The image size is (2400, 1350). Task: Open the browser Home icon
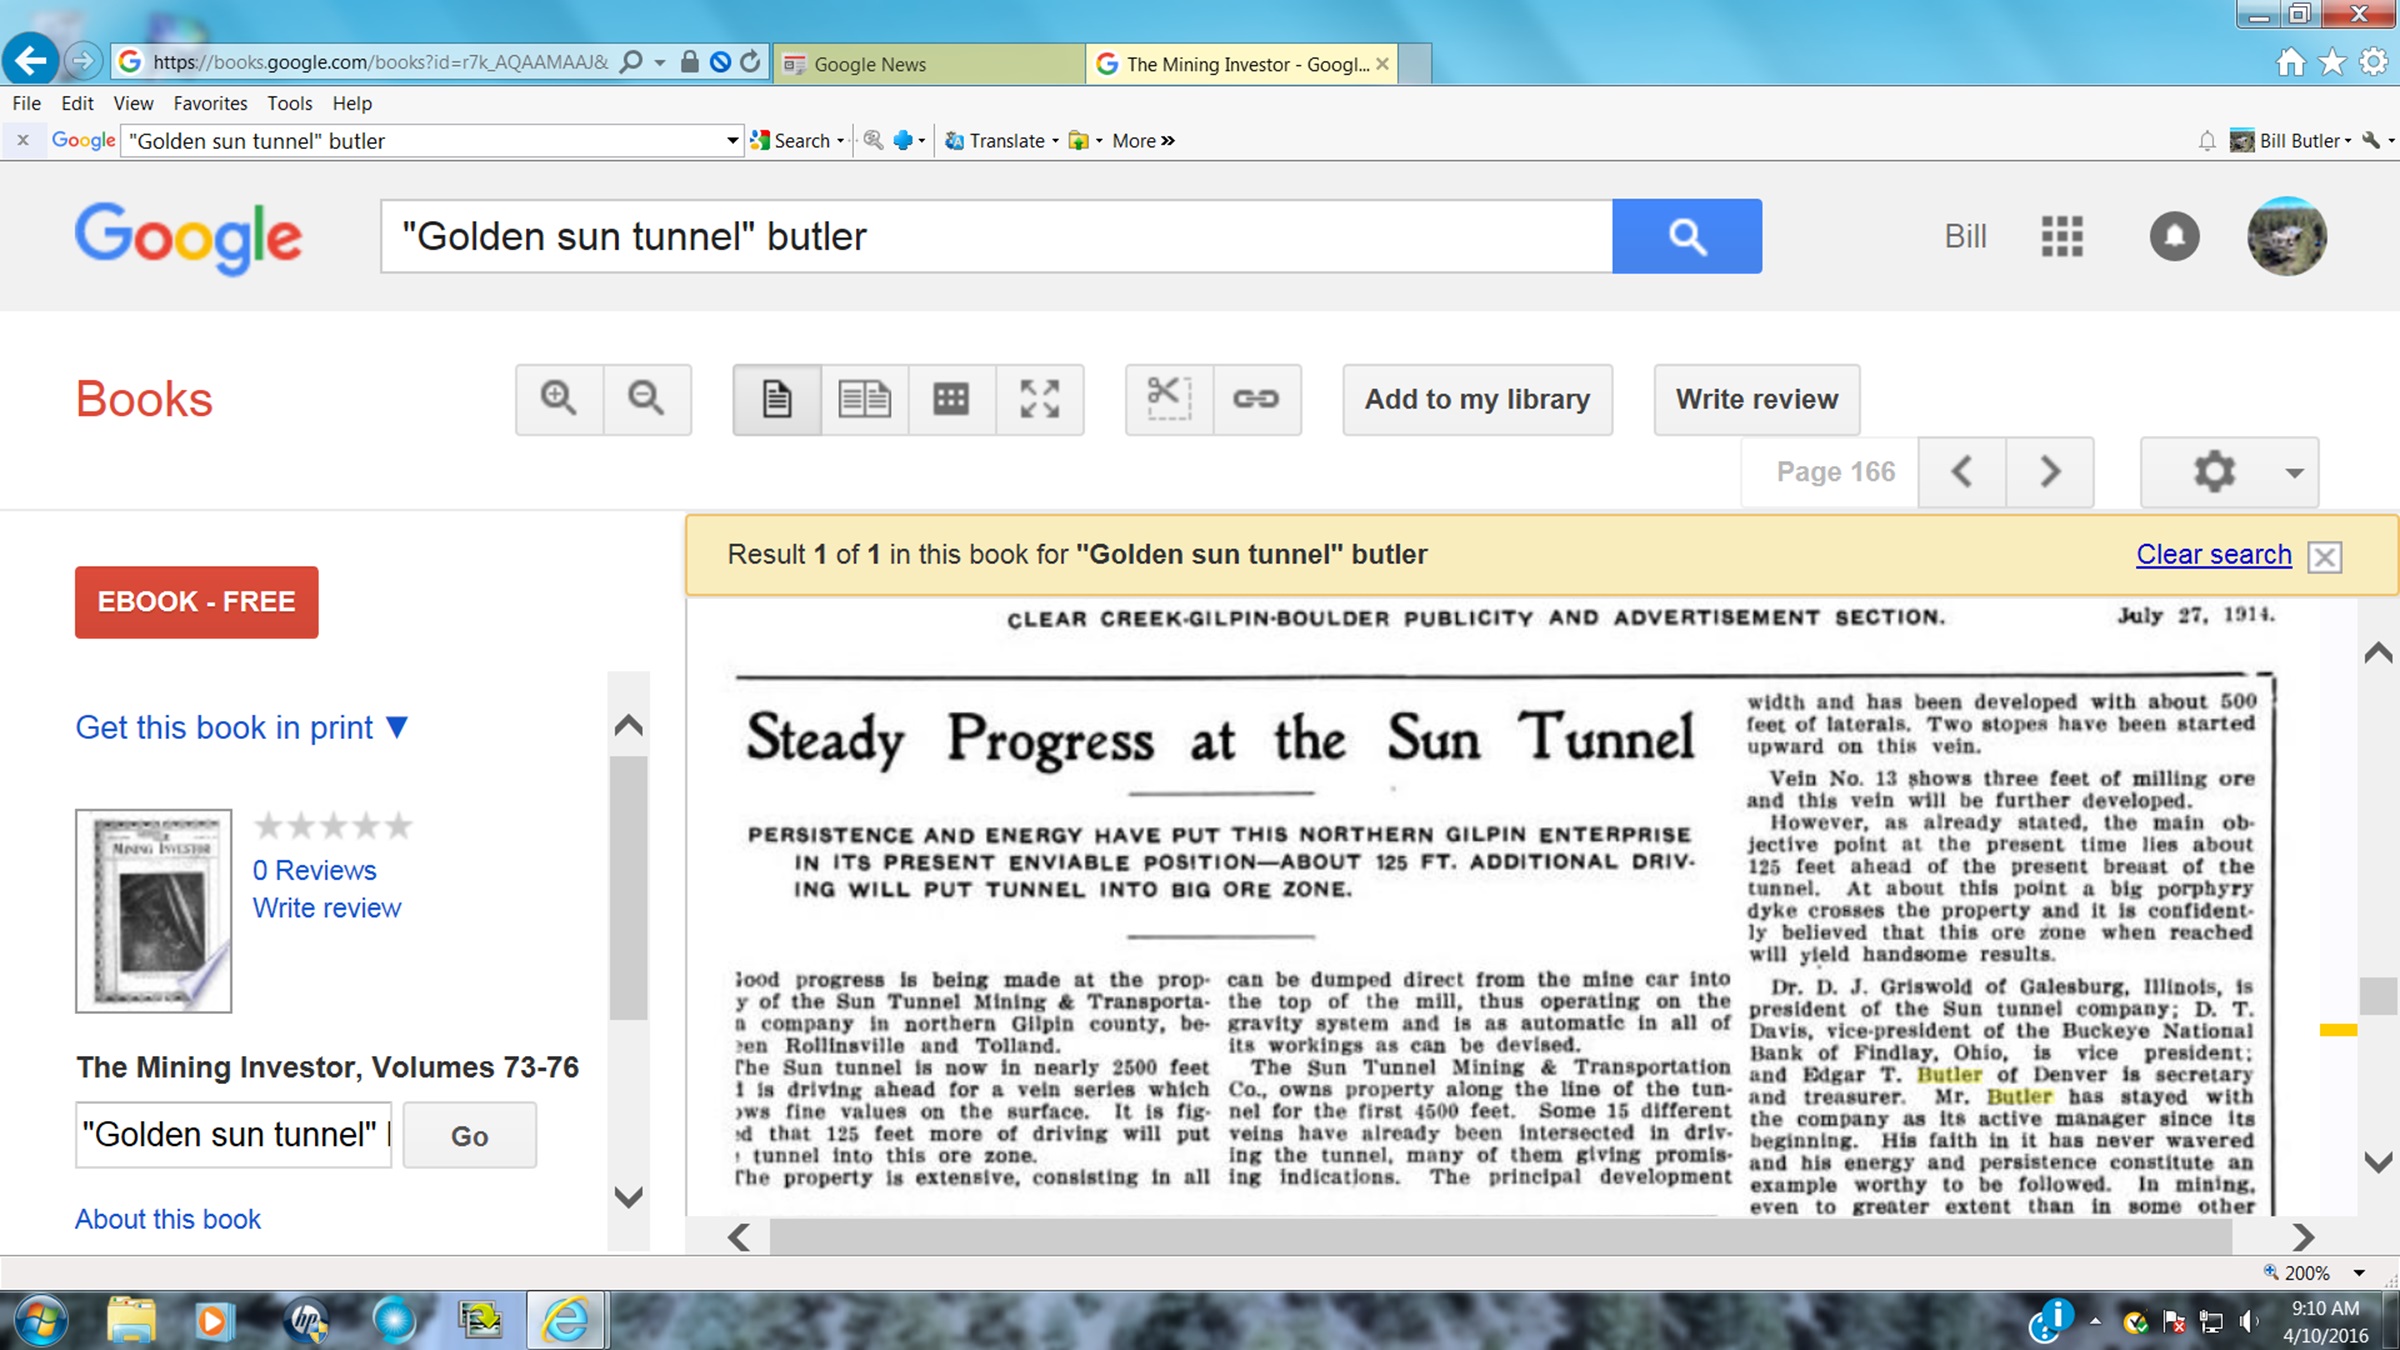(x=2290, y=62)
